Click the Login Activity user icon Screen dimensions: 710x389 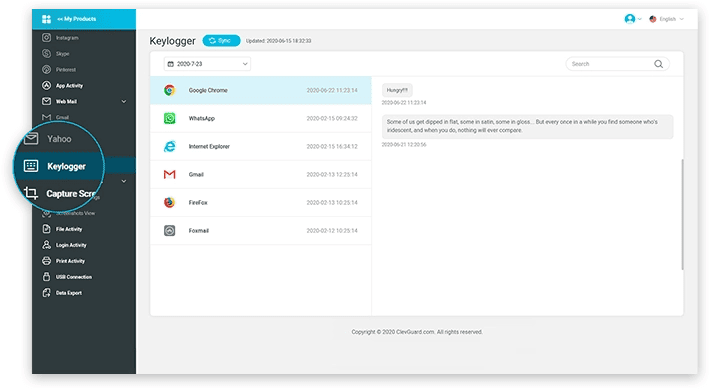click(46, 245)
